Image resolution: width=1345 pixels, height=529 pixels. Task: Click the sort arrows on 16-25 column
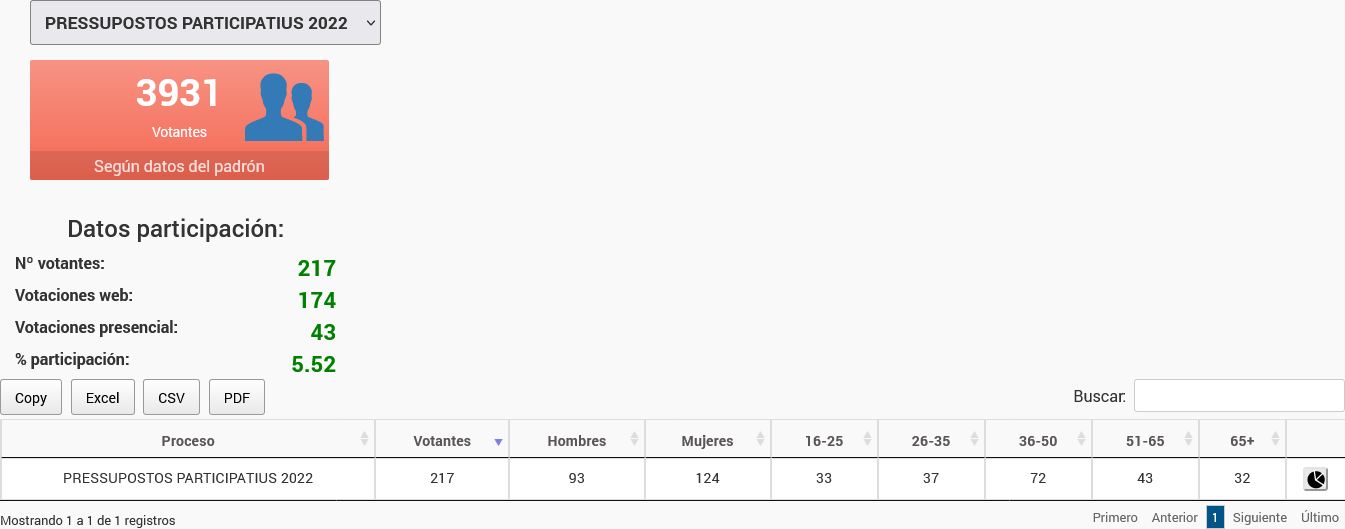pyautogui.click(x=868, y=440)
